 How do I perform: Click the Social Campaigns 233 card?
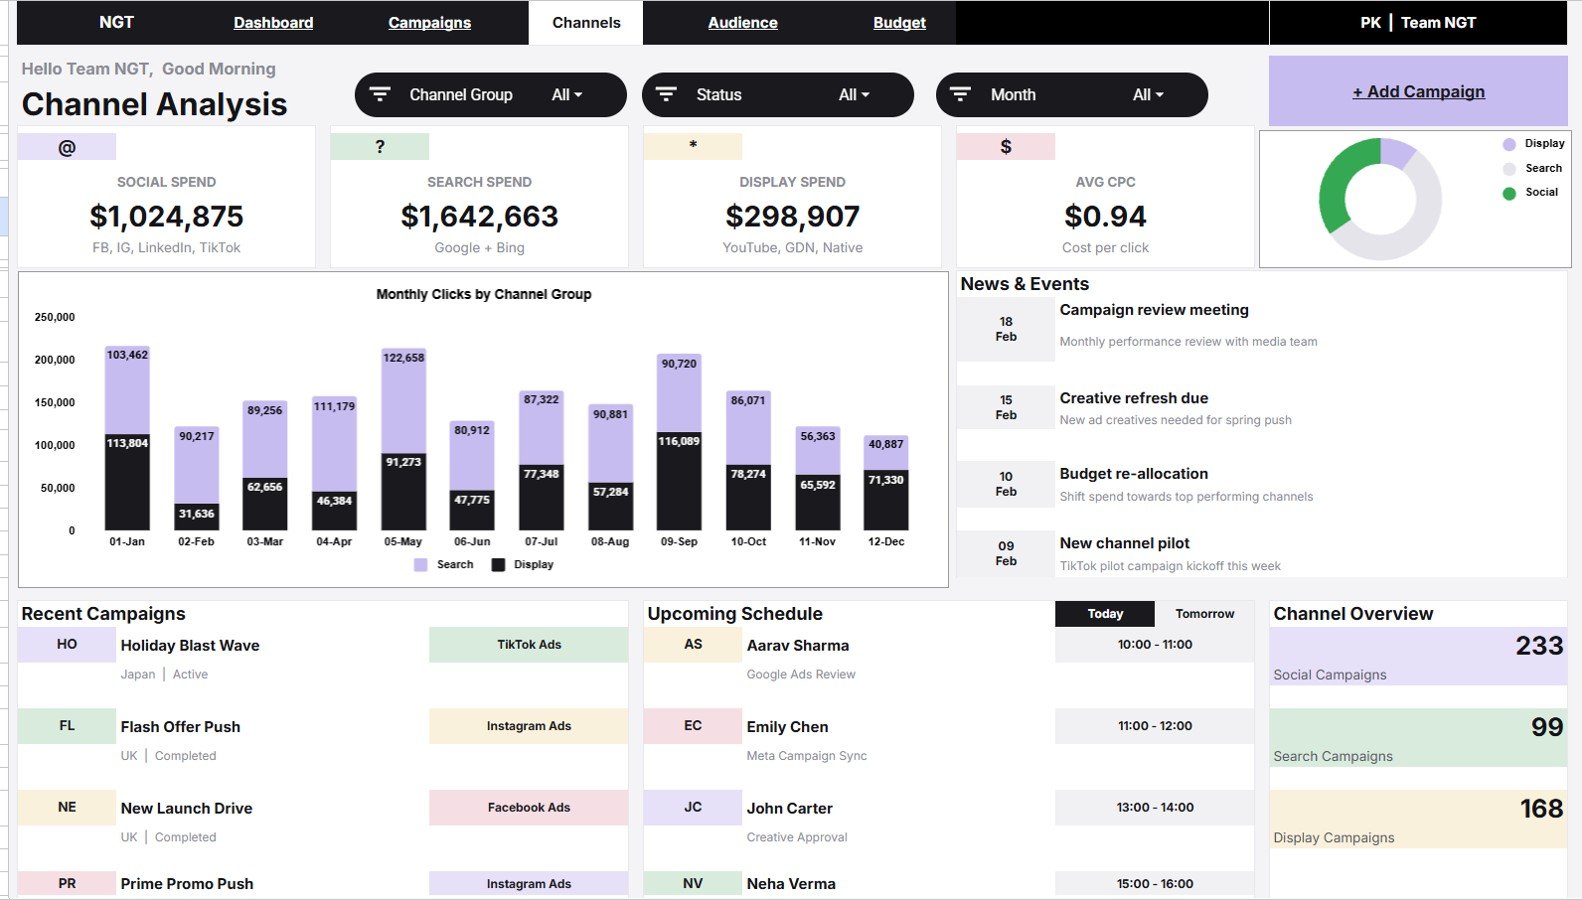pyautogui.click(x=1418, y=657)
